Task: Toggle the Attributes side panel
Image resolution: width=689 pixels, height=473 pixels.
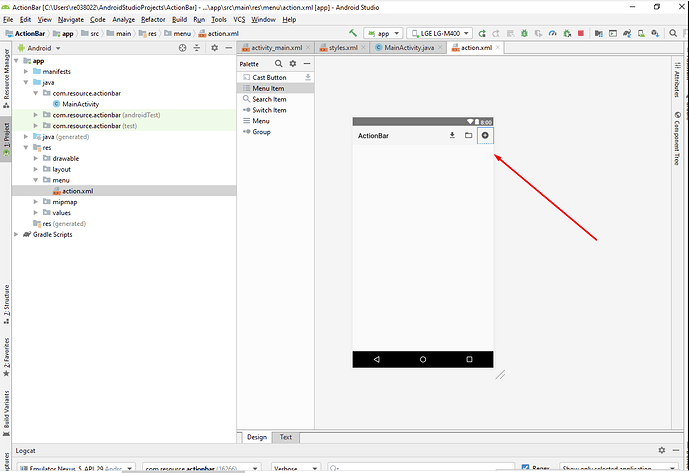Action: point(677,80)
